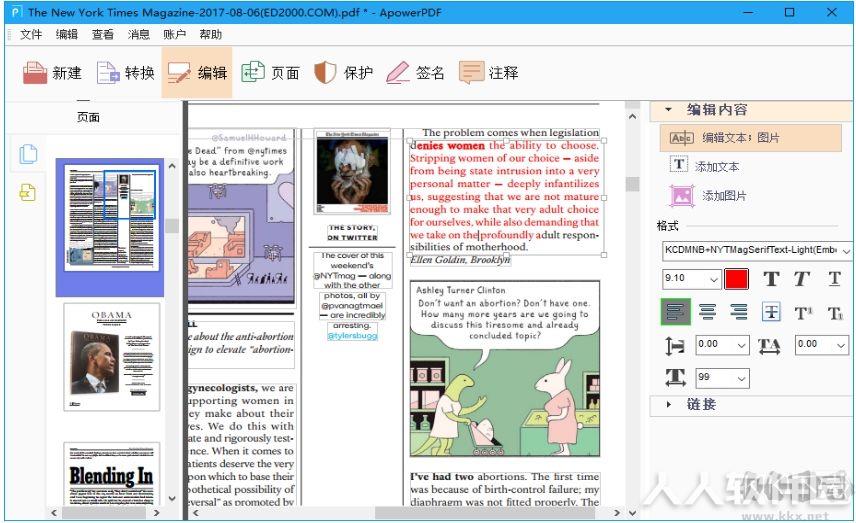The height and width of the screenshot is (523, 856).
Task: Expand the 链接 section
Action: tap(668, 405)
